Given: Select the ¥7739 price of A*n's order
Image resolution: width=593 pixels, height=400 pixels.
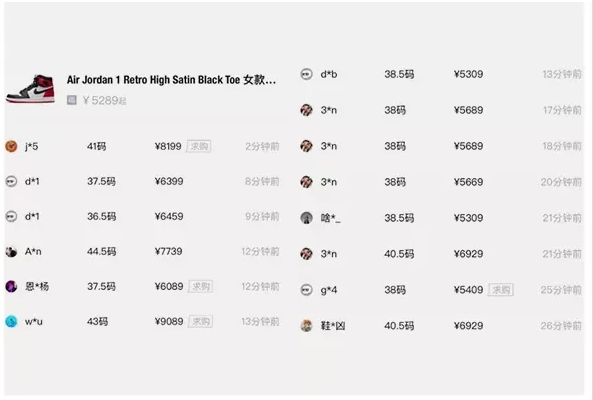Looking at the screenshot, I should (x=168, y=251).
